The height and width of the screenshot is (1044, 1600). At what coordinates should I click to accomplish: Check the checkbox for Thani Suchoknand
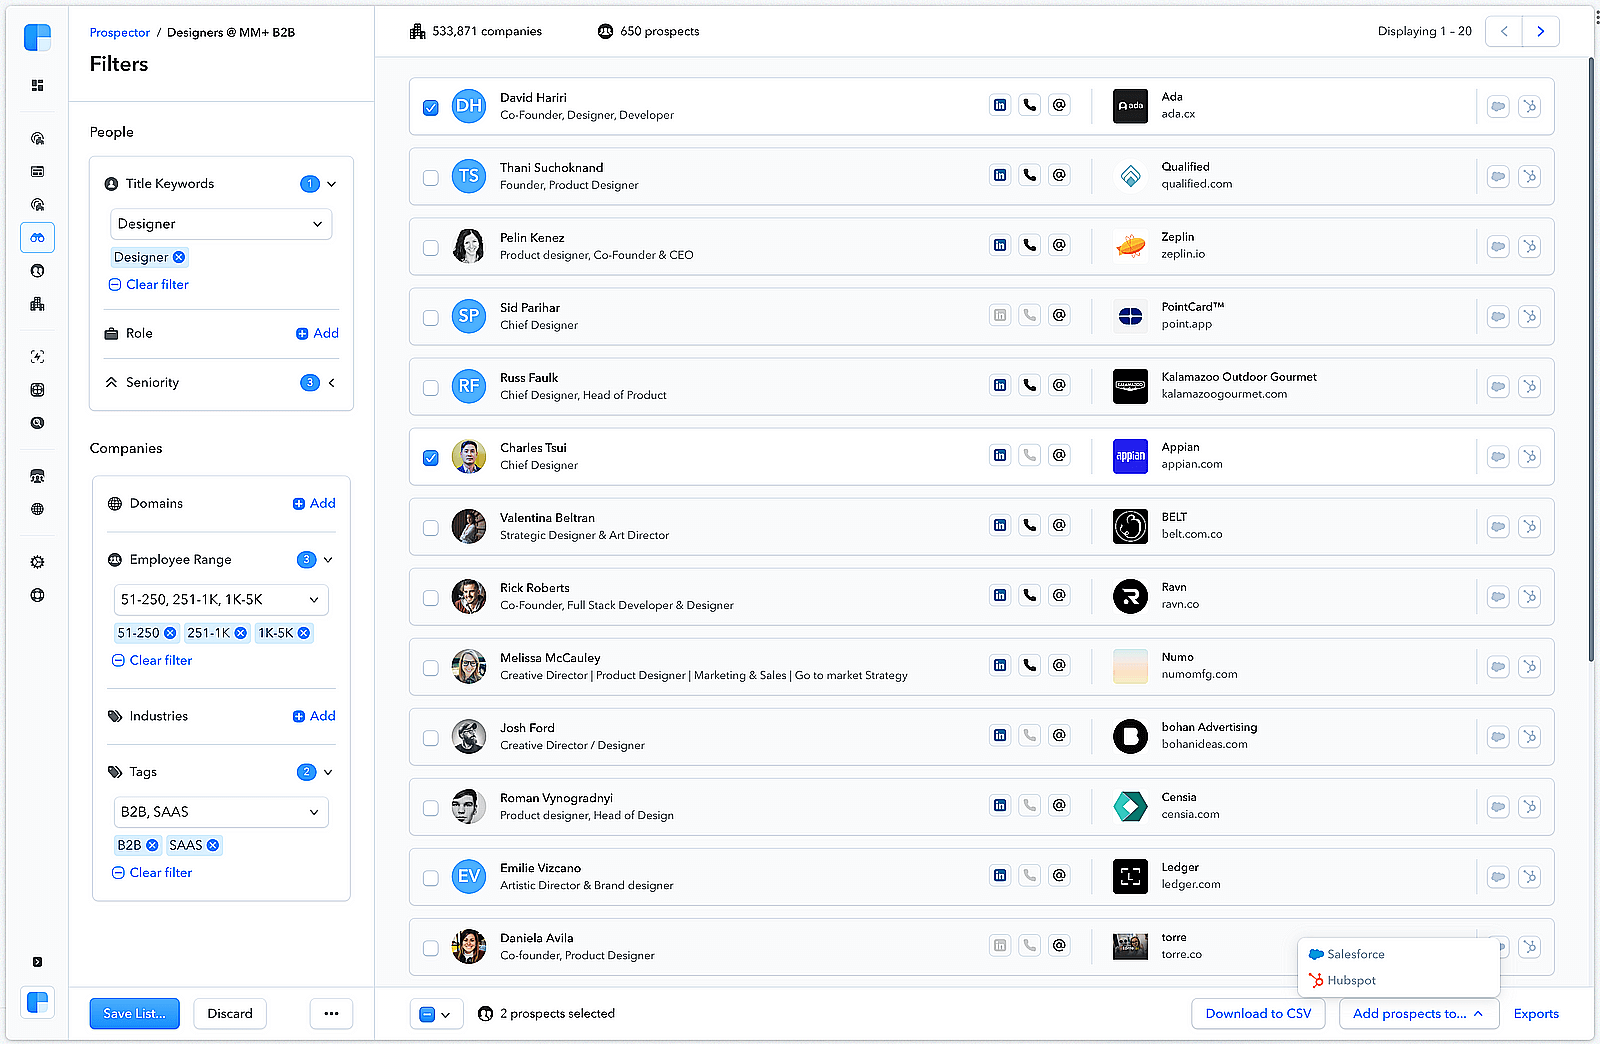tap(430, 177)
